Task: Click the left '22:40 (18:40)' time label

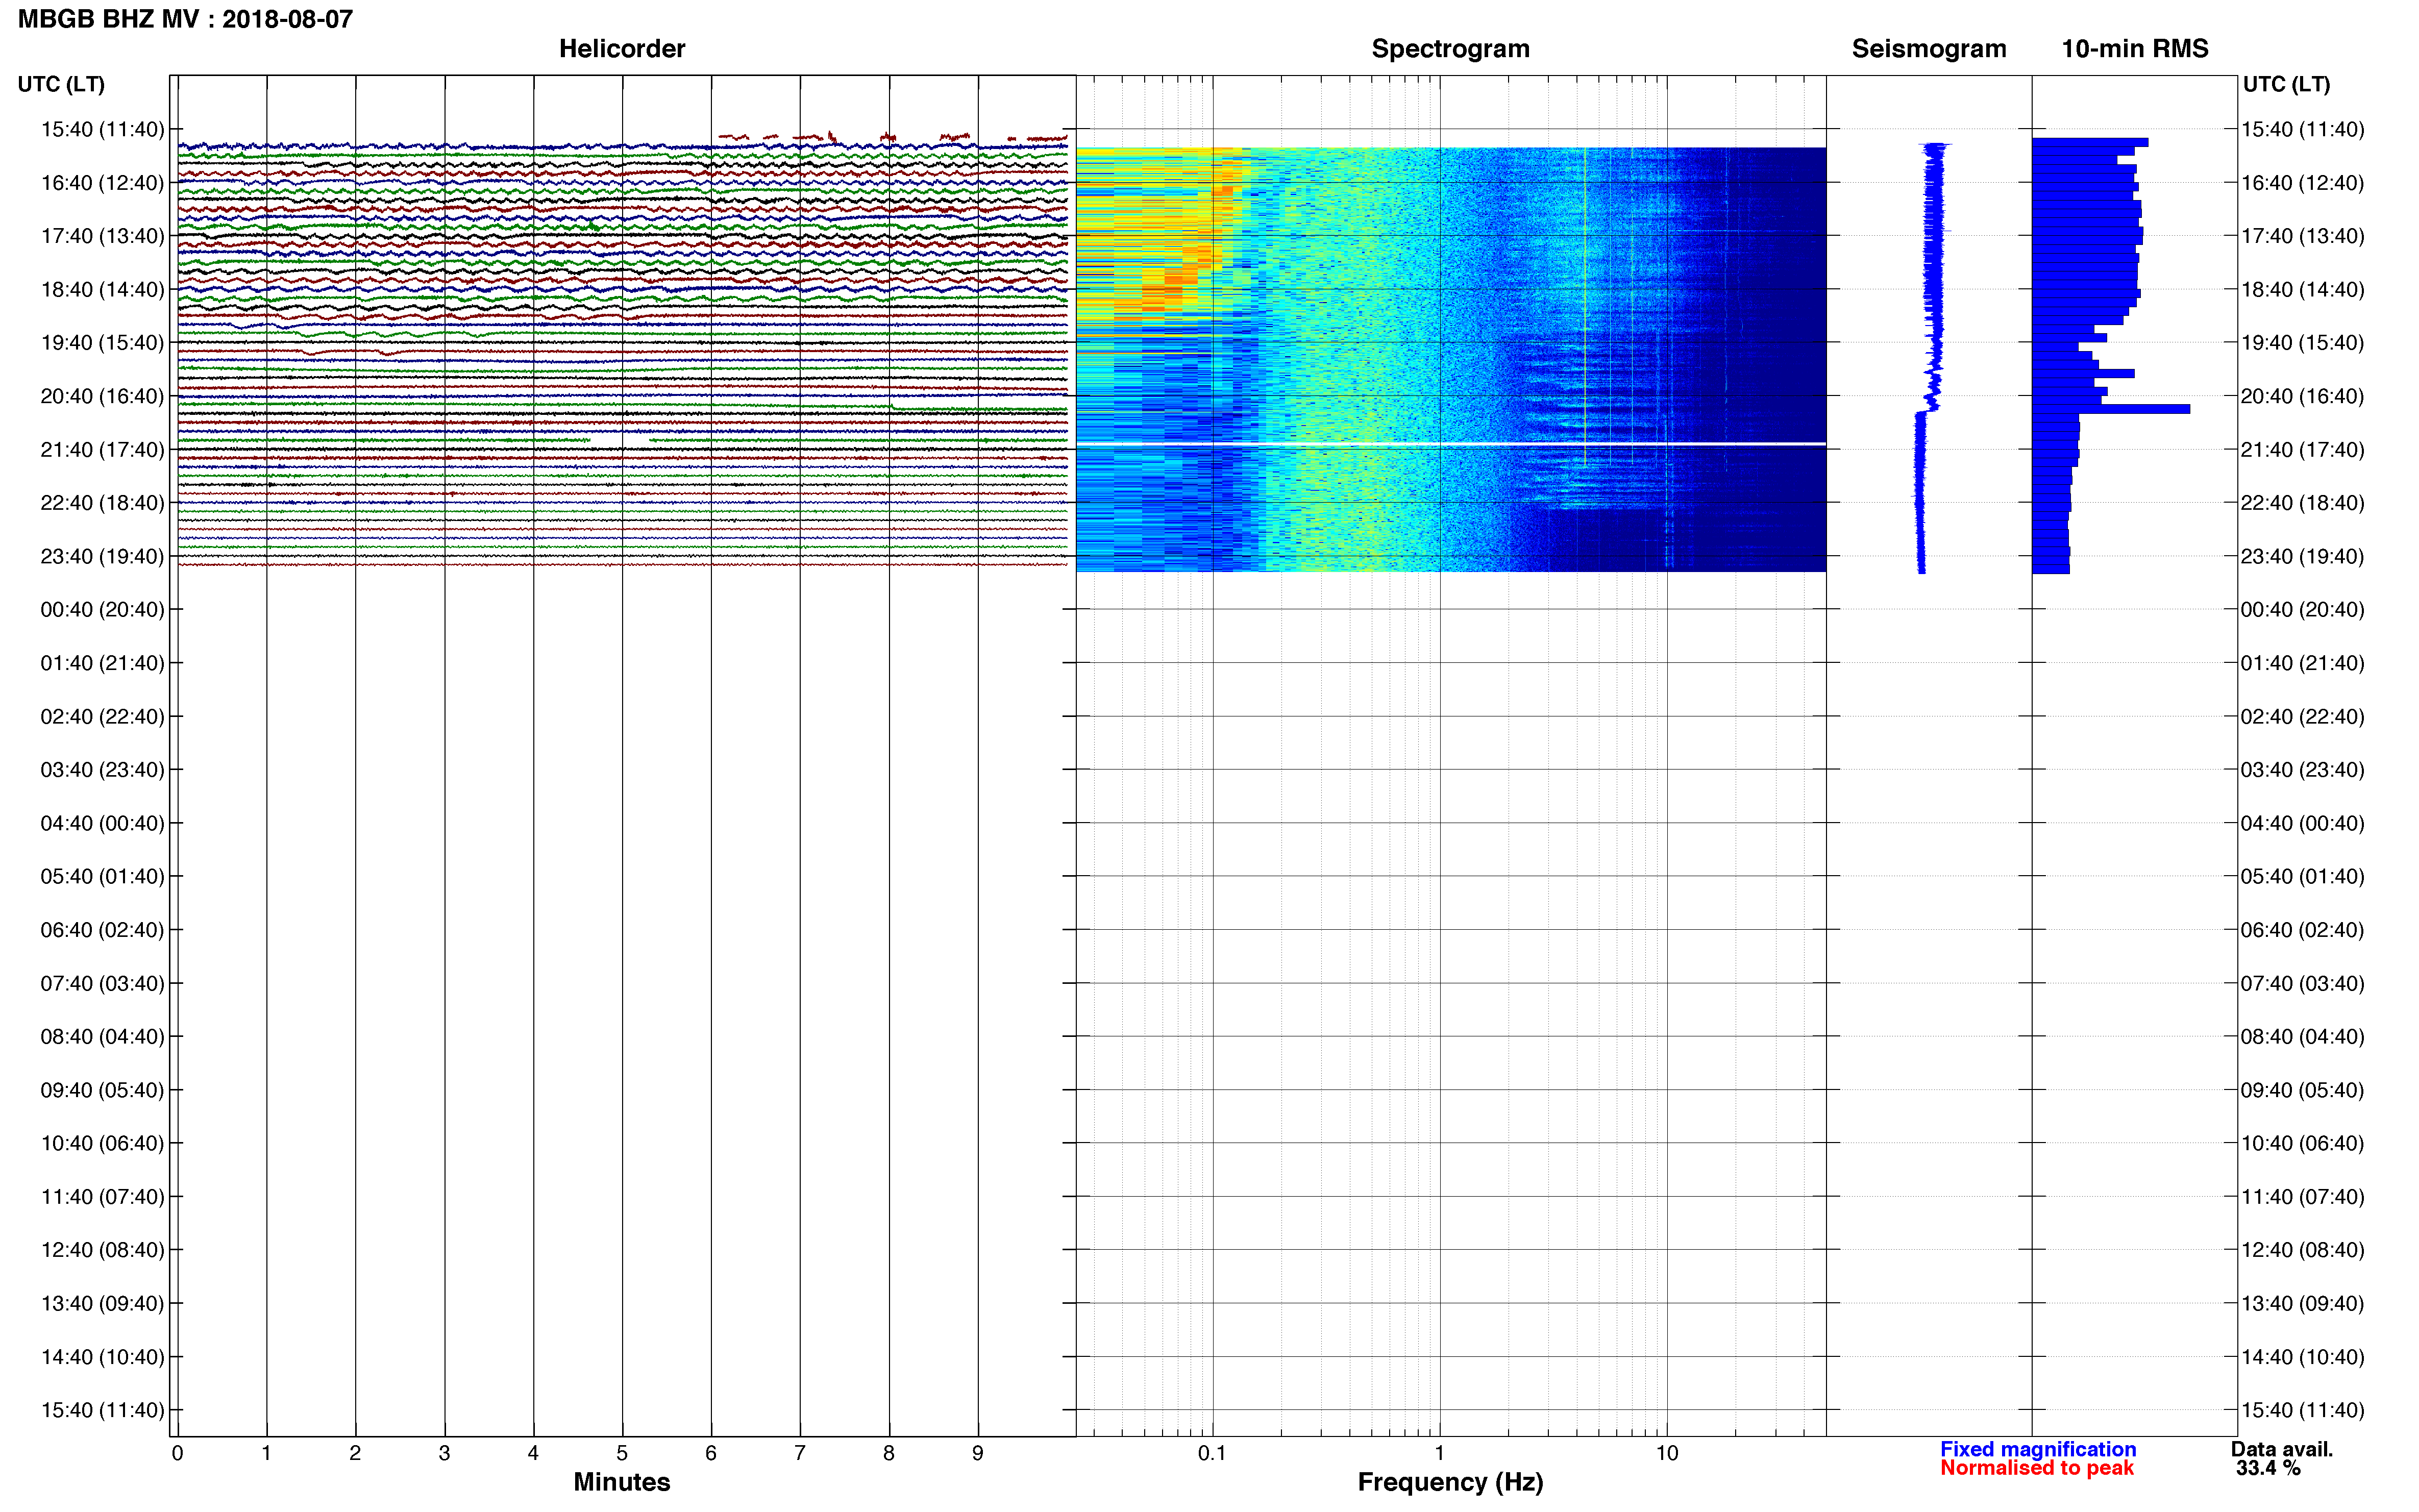Action: click(x=102, y=503)
